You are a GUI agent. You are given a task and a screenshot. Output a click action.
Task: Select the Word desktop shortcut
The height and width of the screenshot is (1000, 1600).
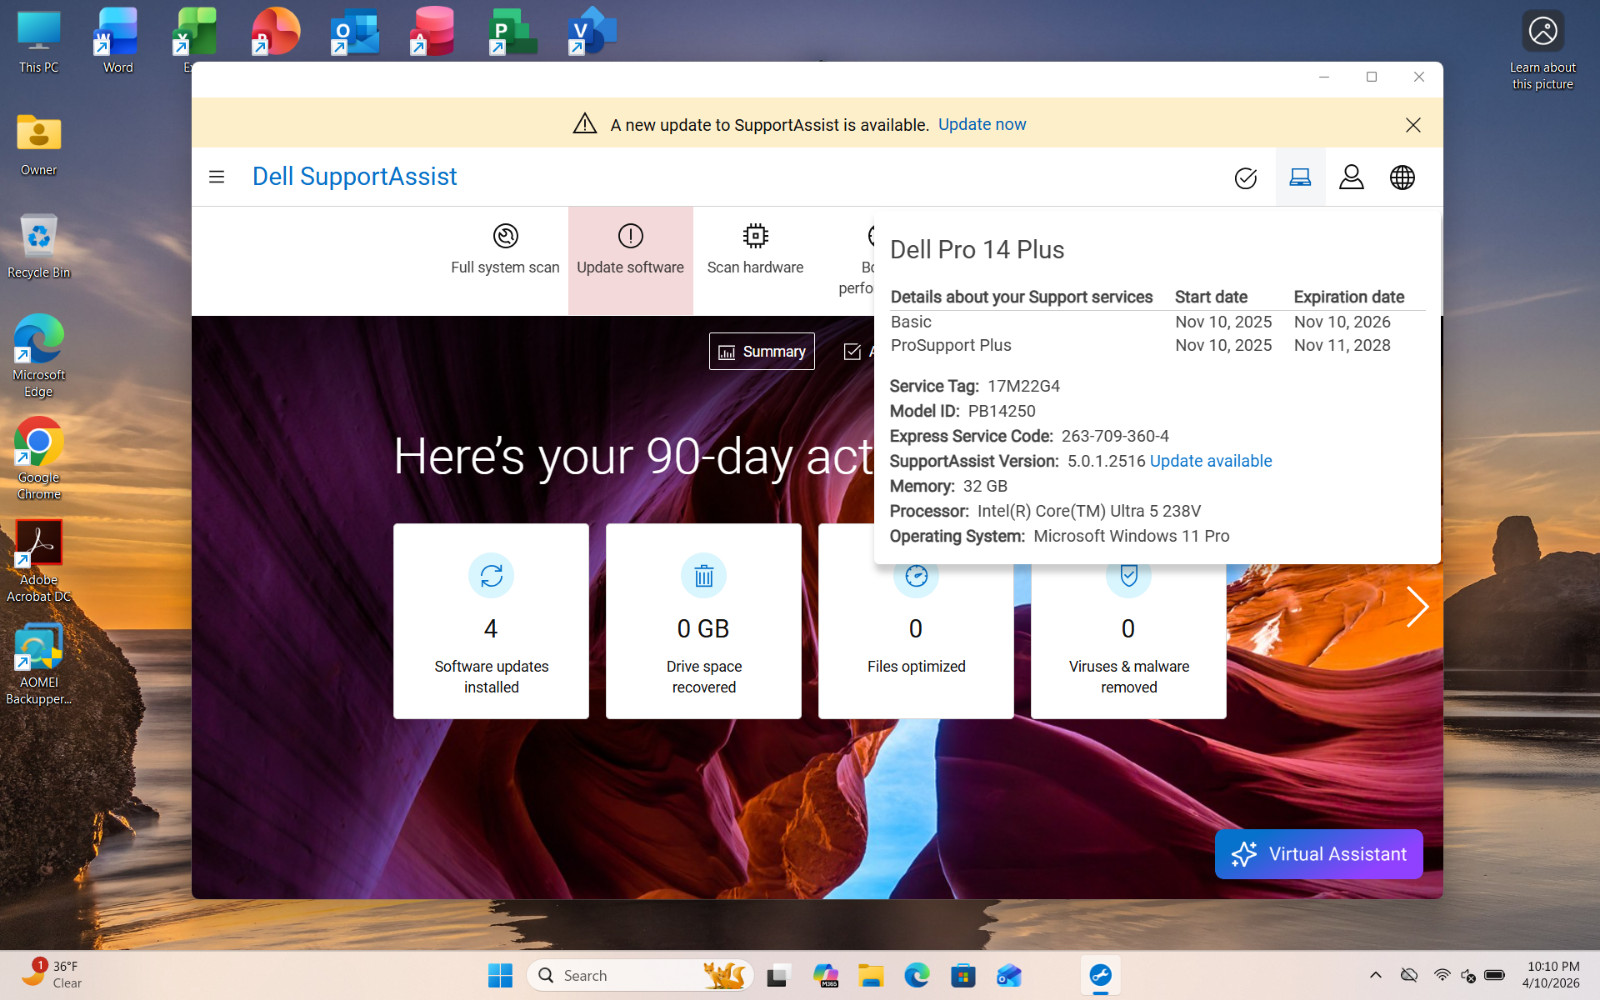118,41
